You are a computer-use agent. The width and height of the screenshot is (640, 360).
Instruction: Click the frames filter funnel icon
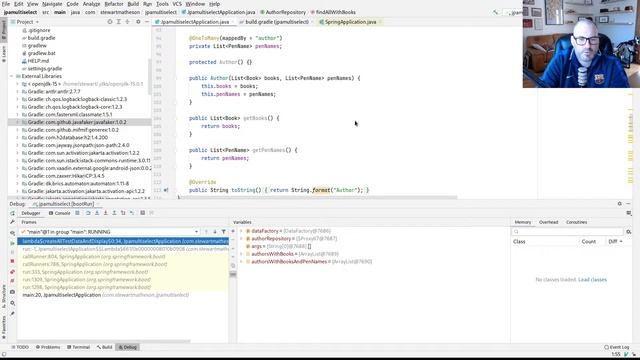223,232
